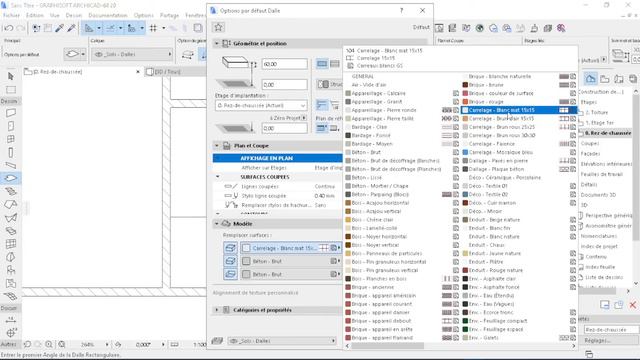Open the Béton - Brut side surface selector
This screenshot has height=360, width=640.
pos(291,261)
